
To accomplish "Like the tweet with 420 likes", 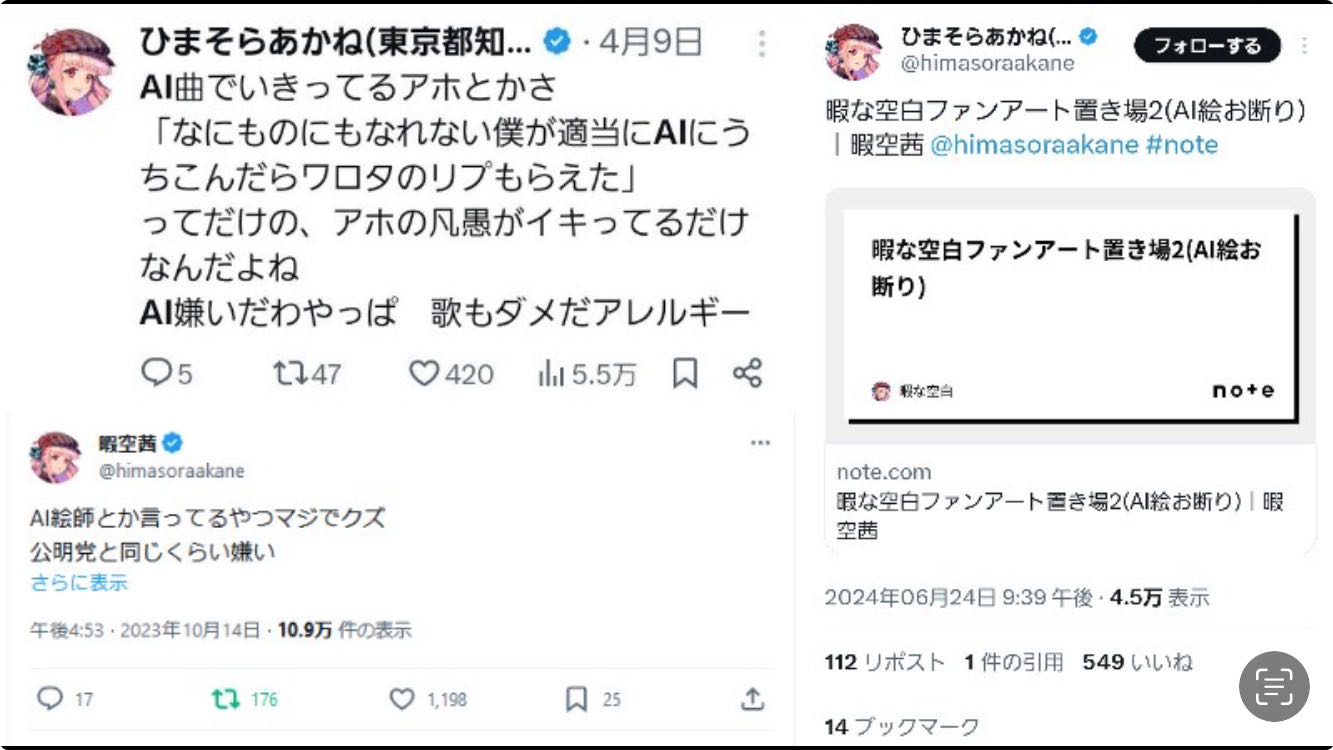I will point(425,374).
